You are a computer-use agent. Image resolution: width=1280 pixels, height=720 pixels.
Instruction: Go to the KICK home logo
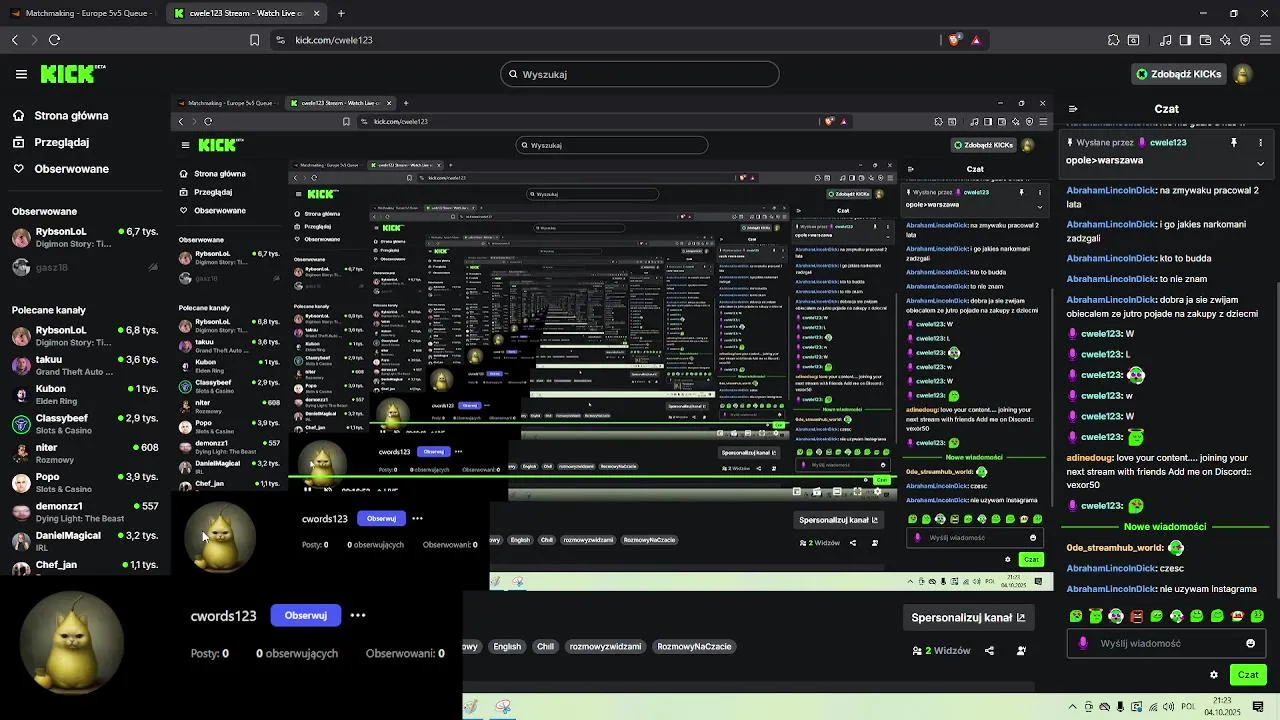[x=72, y=74]
